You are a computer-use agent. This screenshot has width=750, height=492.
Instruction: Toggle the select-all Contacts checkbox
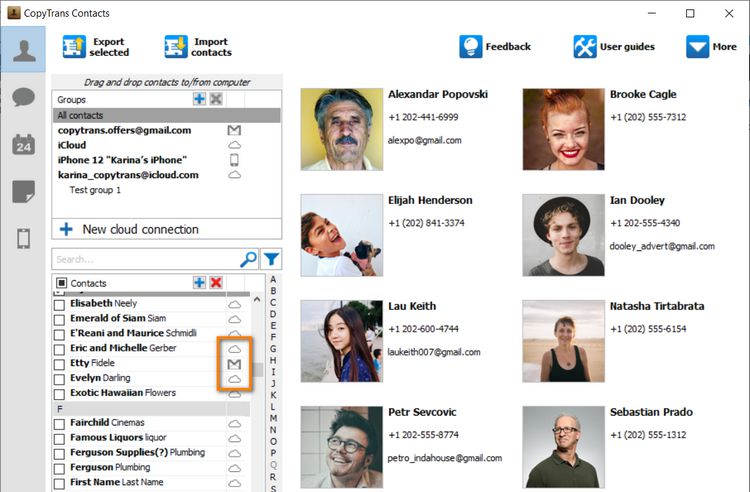coord(61,283)
